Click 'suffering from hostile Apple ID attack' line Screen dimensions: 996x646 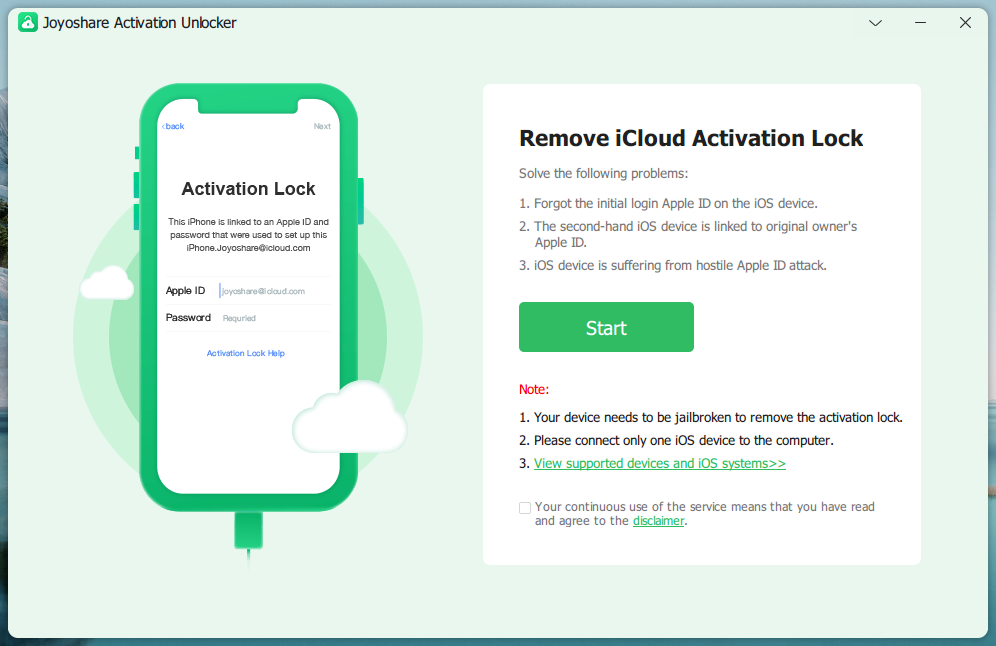pyautogui.click(x=673, y=266)
